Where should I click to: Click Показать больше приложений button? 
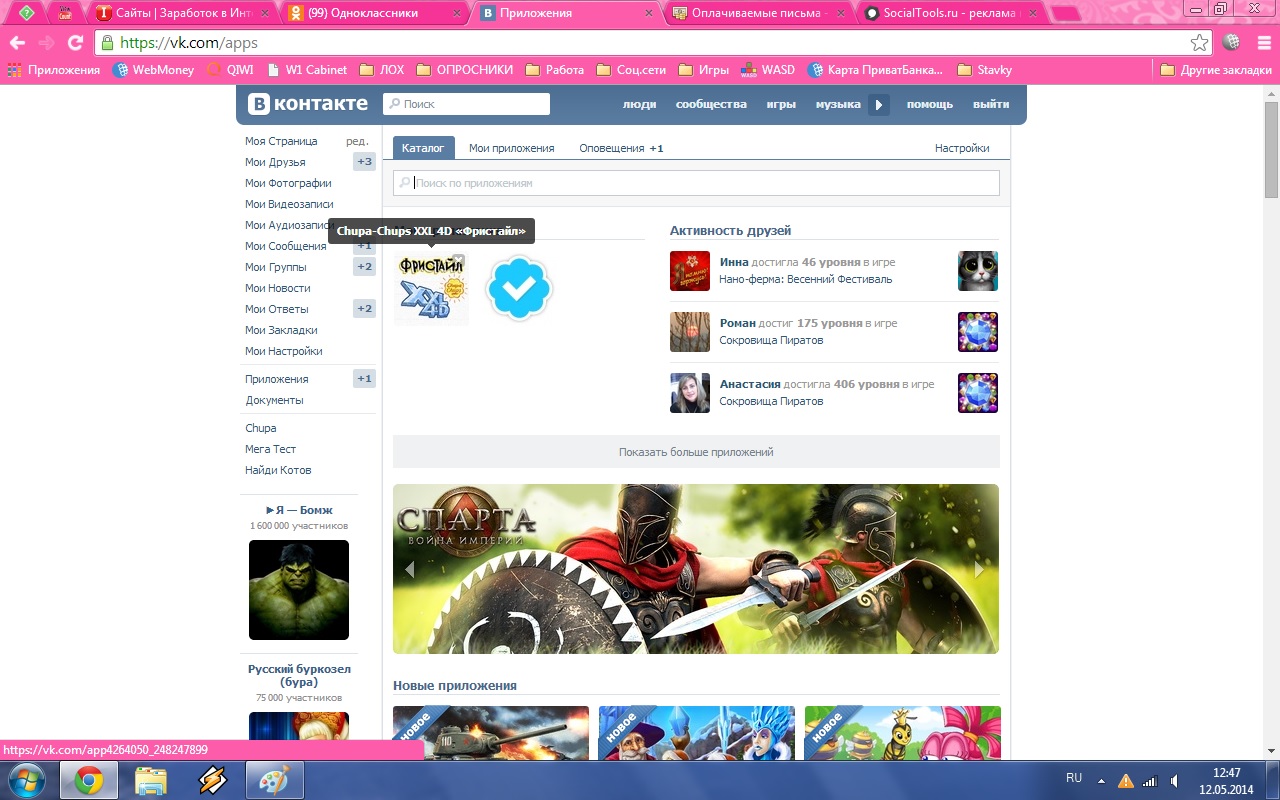pos(696,452)
